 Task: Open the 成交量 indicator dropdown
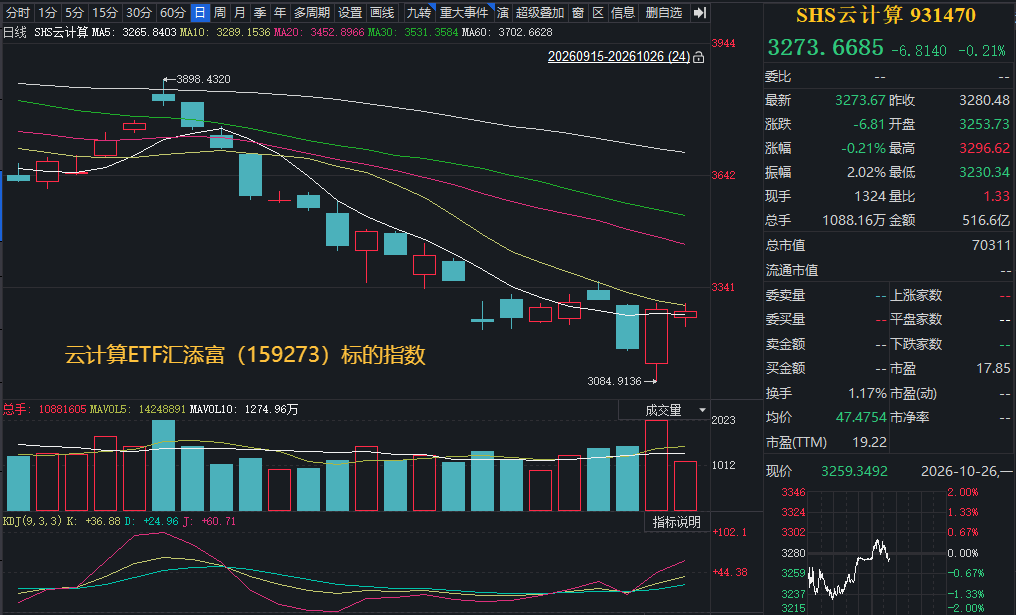pos(664,410)
